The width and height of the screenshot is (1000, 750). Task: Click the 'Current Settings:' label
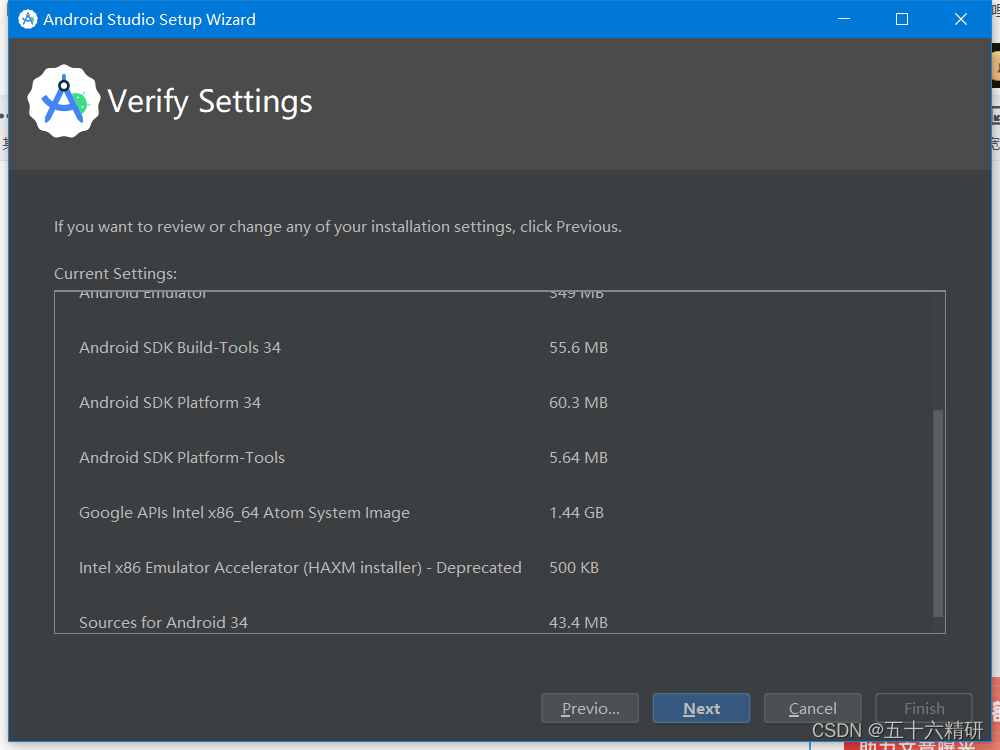[115, 274]
